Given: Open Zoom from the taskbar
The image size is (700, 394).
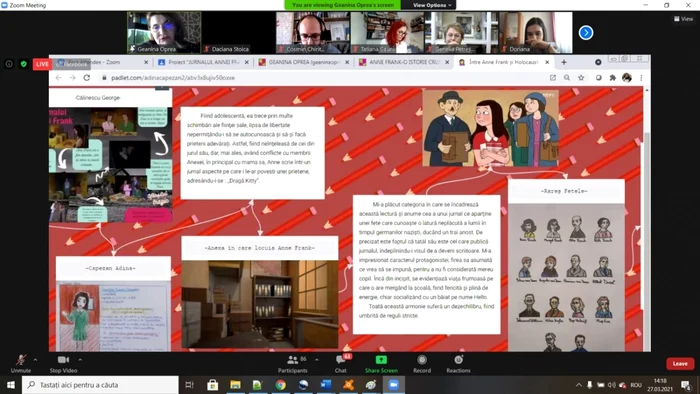Looking at the screenshot, I should 393,385.
